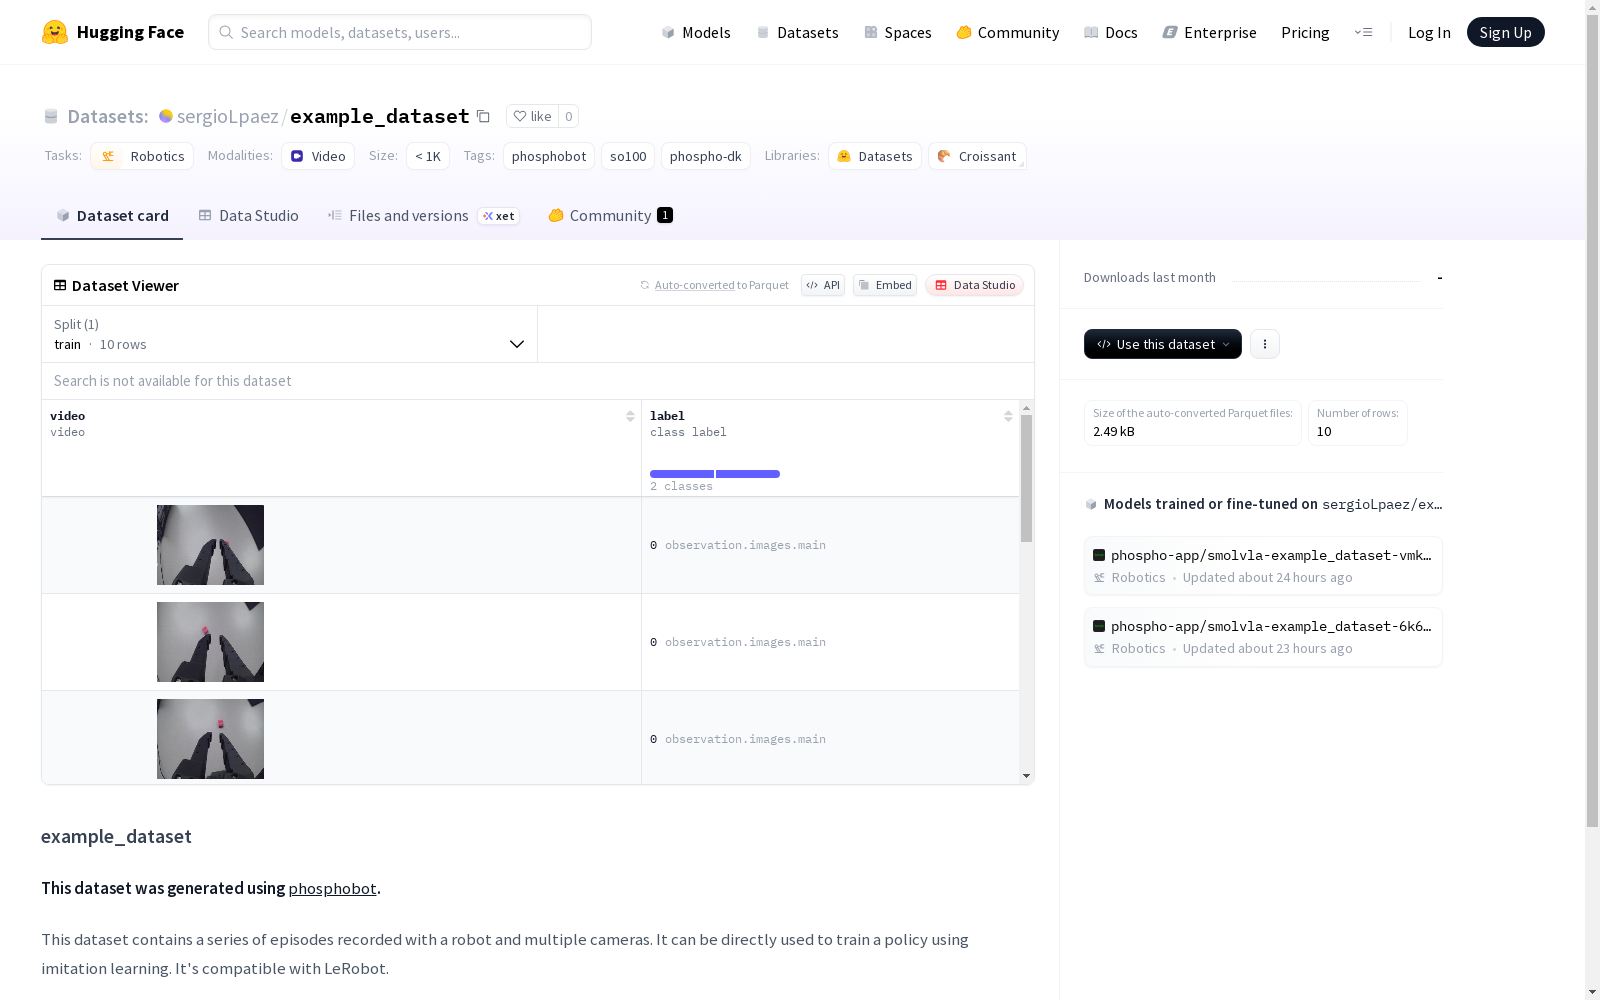Click the phospho-dk tag
1600x1000 pixels.
[706, 156]
